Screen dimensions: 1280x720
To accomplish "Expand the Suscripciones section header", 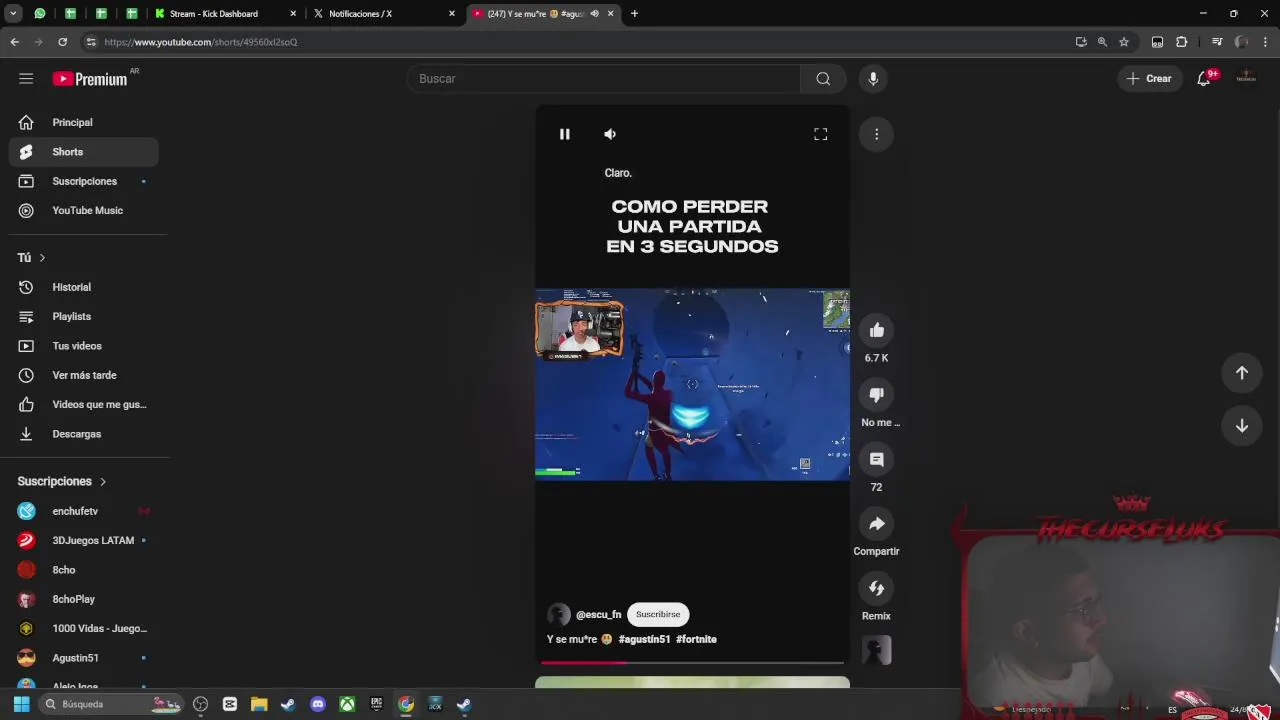I will [62, 481].
